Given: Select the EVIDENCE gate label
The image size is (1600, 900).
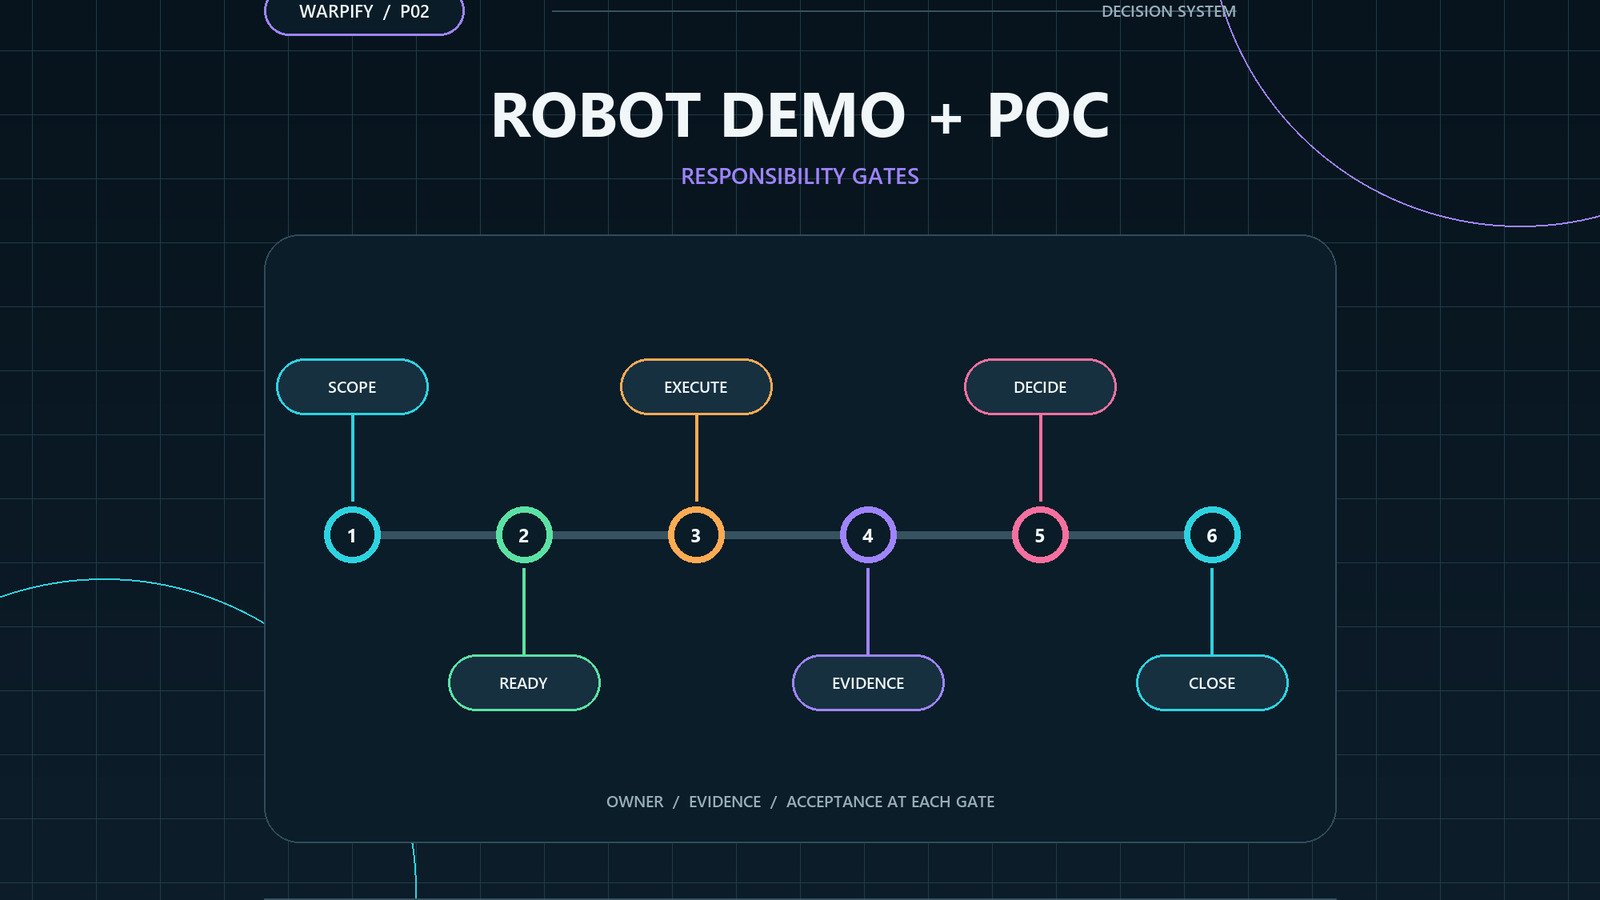Looking at the screenshot, I should coord(868,683).
